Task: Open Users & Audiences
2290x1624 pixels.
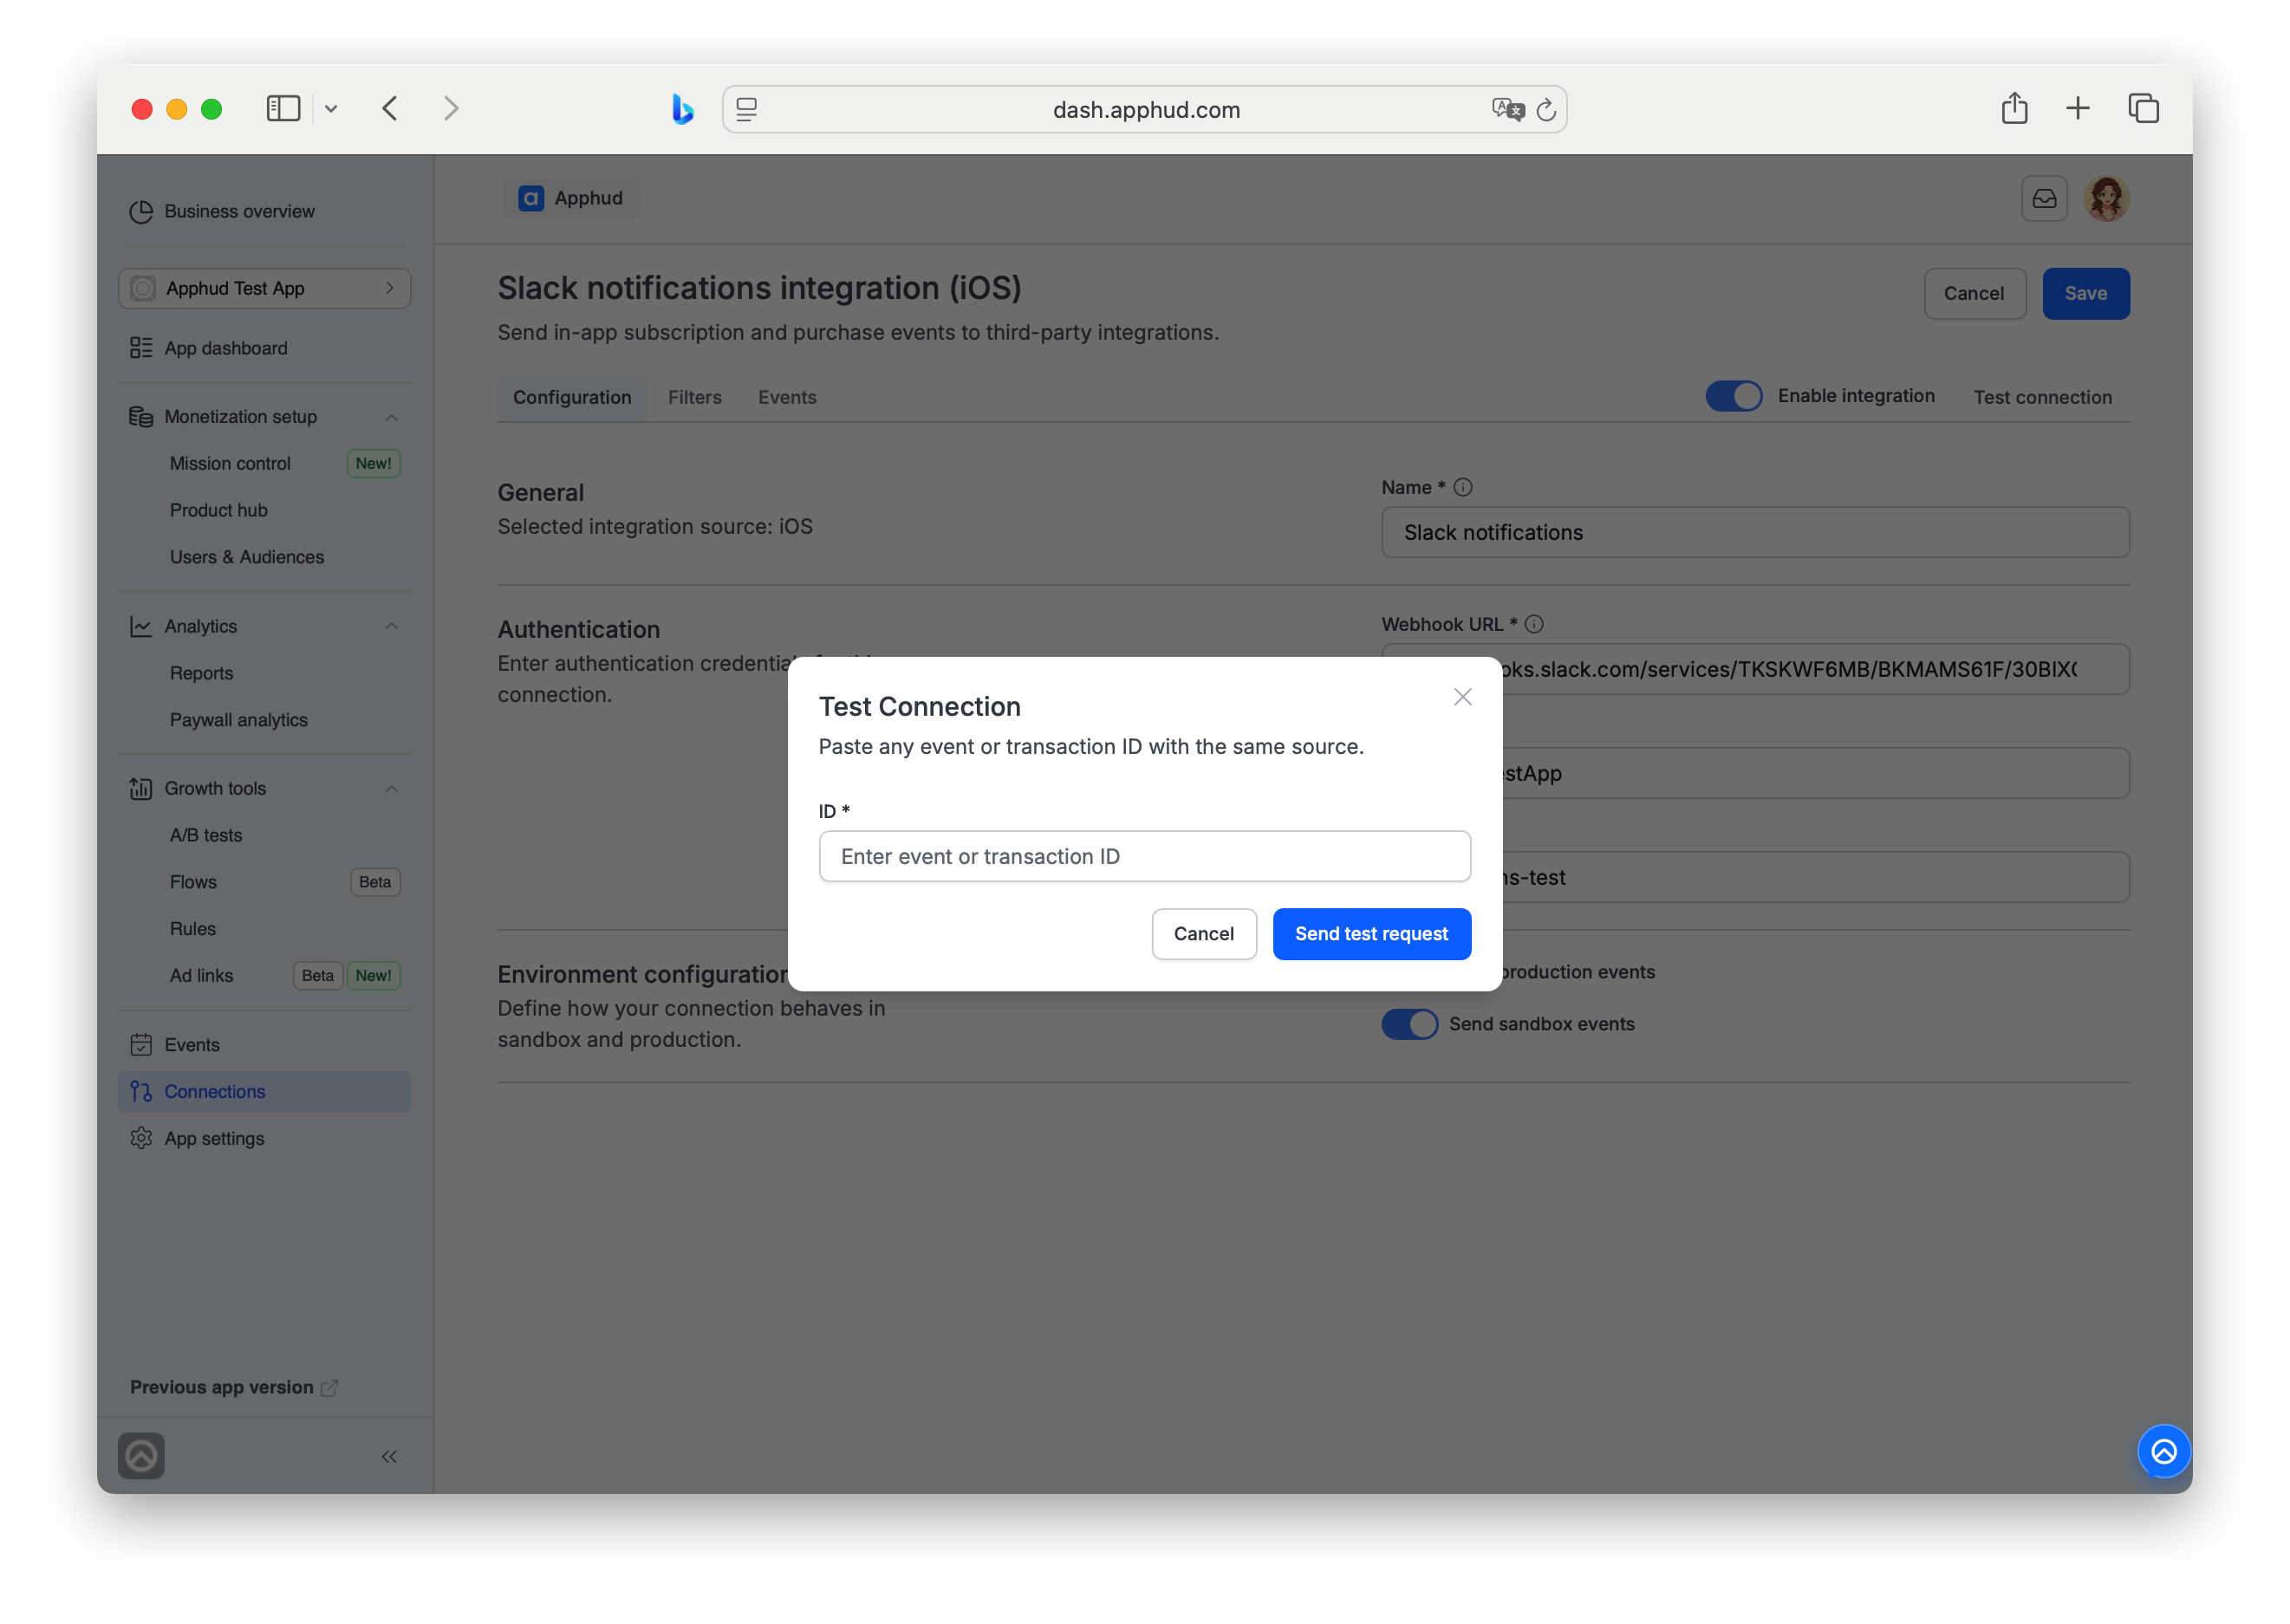Action: (x=246, y=557)
